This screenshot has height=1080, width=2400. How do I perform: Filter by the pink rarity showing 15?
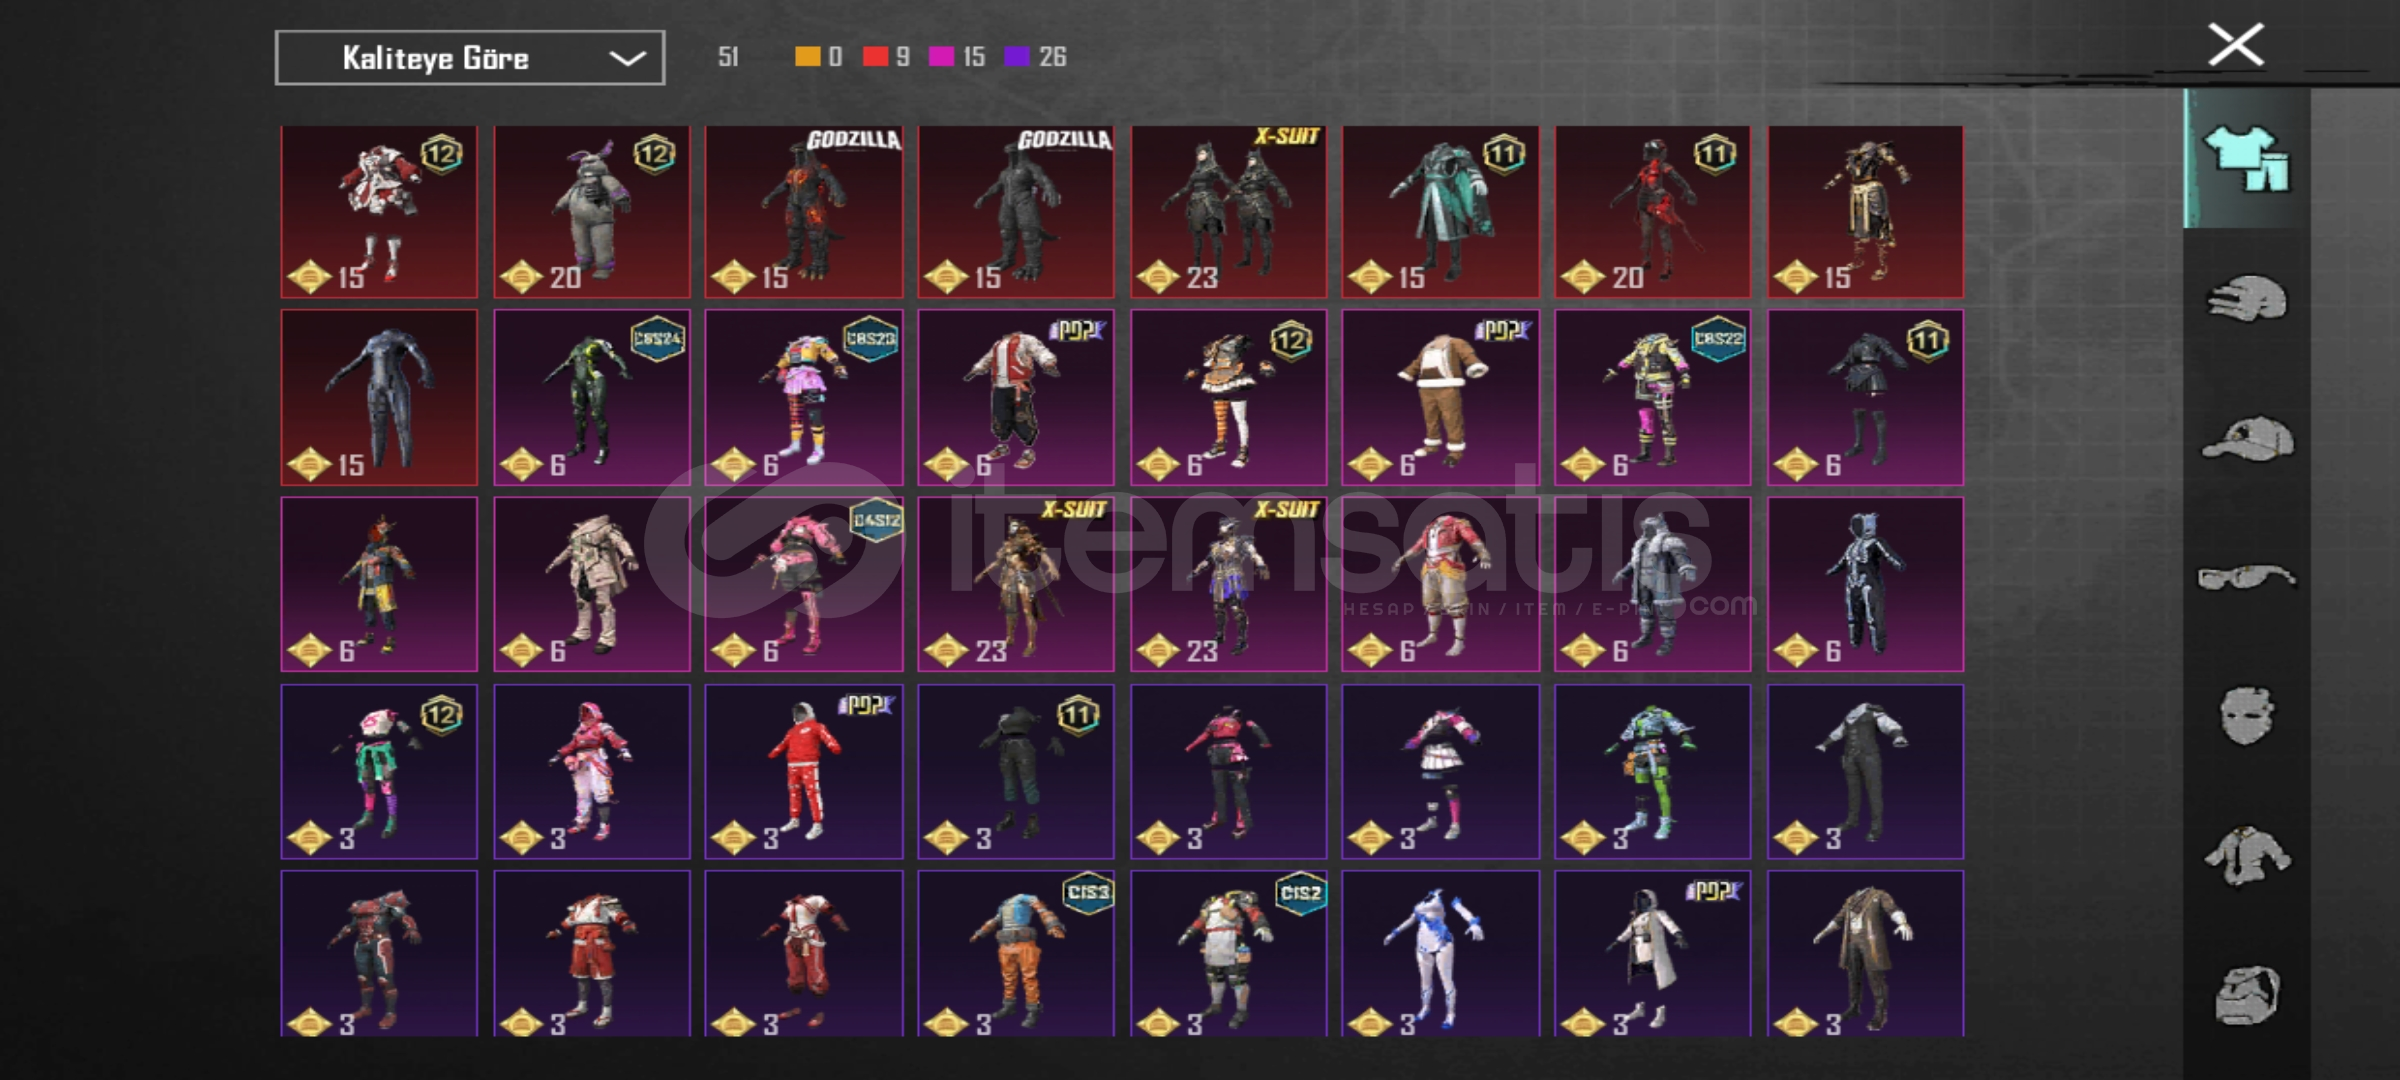(941, 56)
